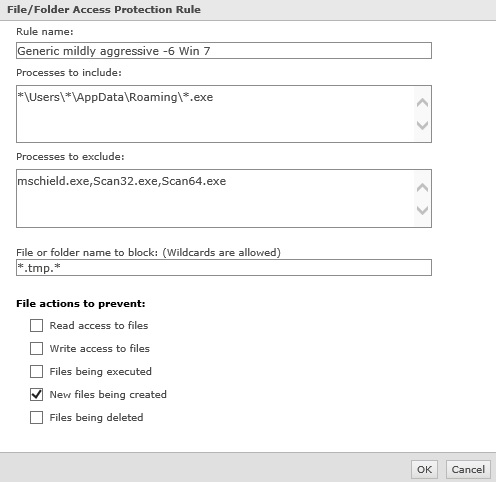
Task: Click the scroll-up arrow in Processes to exclude
Action: pos(422,187)
